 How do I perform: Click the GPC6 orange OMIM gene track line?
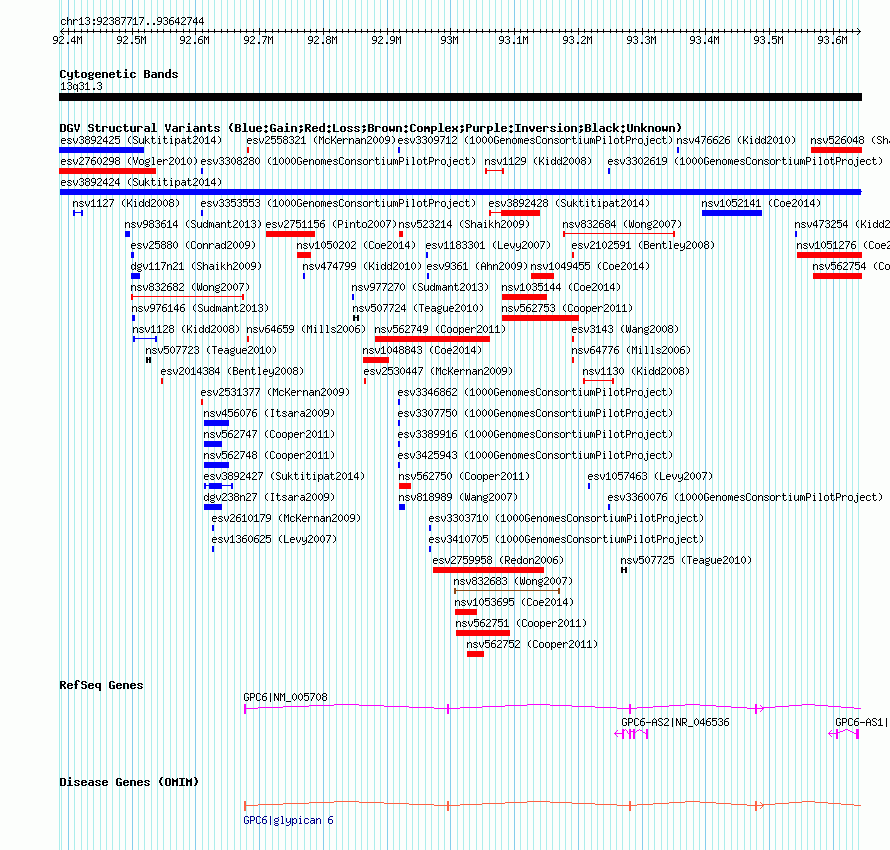point(552,805)
